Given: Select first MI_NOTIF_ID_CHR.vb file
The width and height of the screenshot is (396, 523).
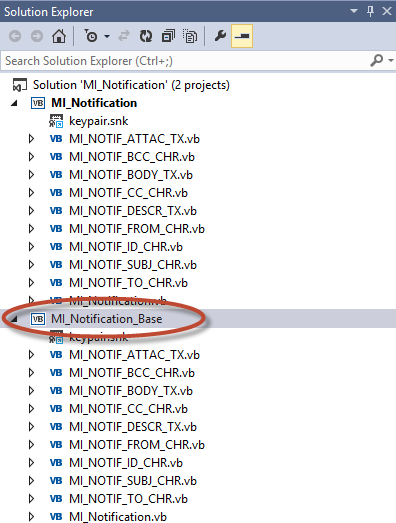Looking at the screenshot, I should click(126, 247).
